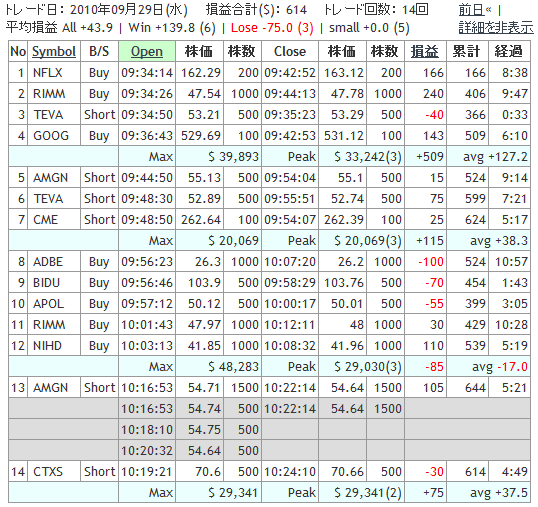Viewport: 538px width, 507px height.
Task: Click the -70 loss value for BIDU
Action: click(434, 283)
